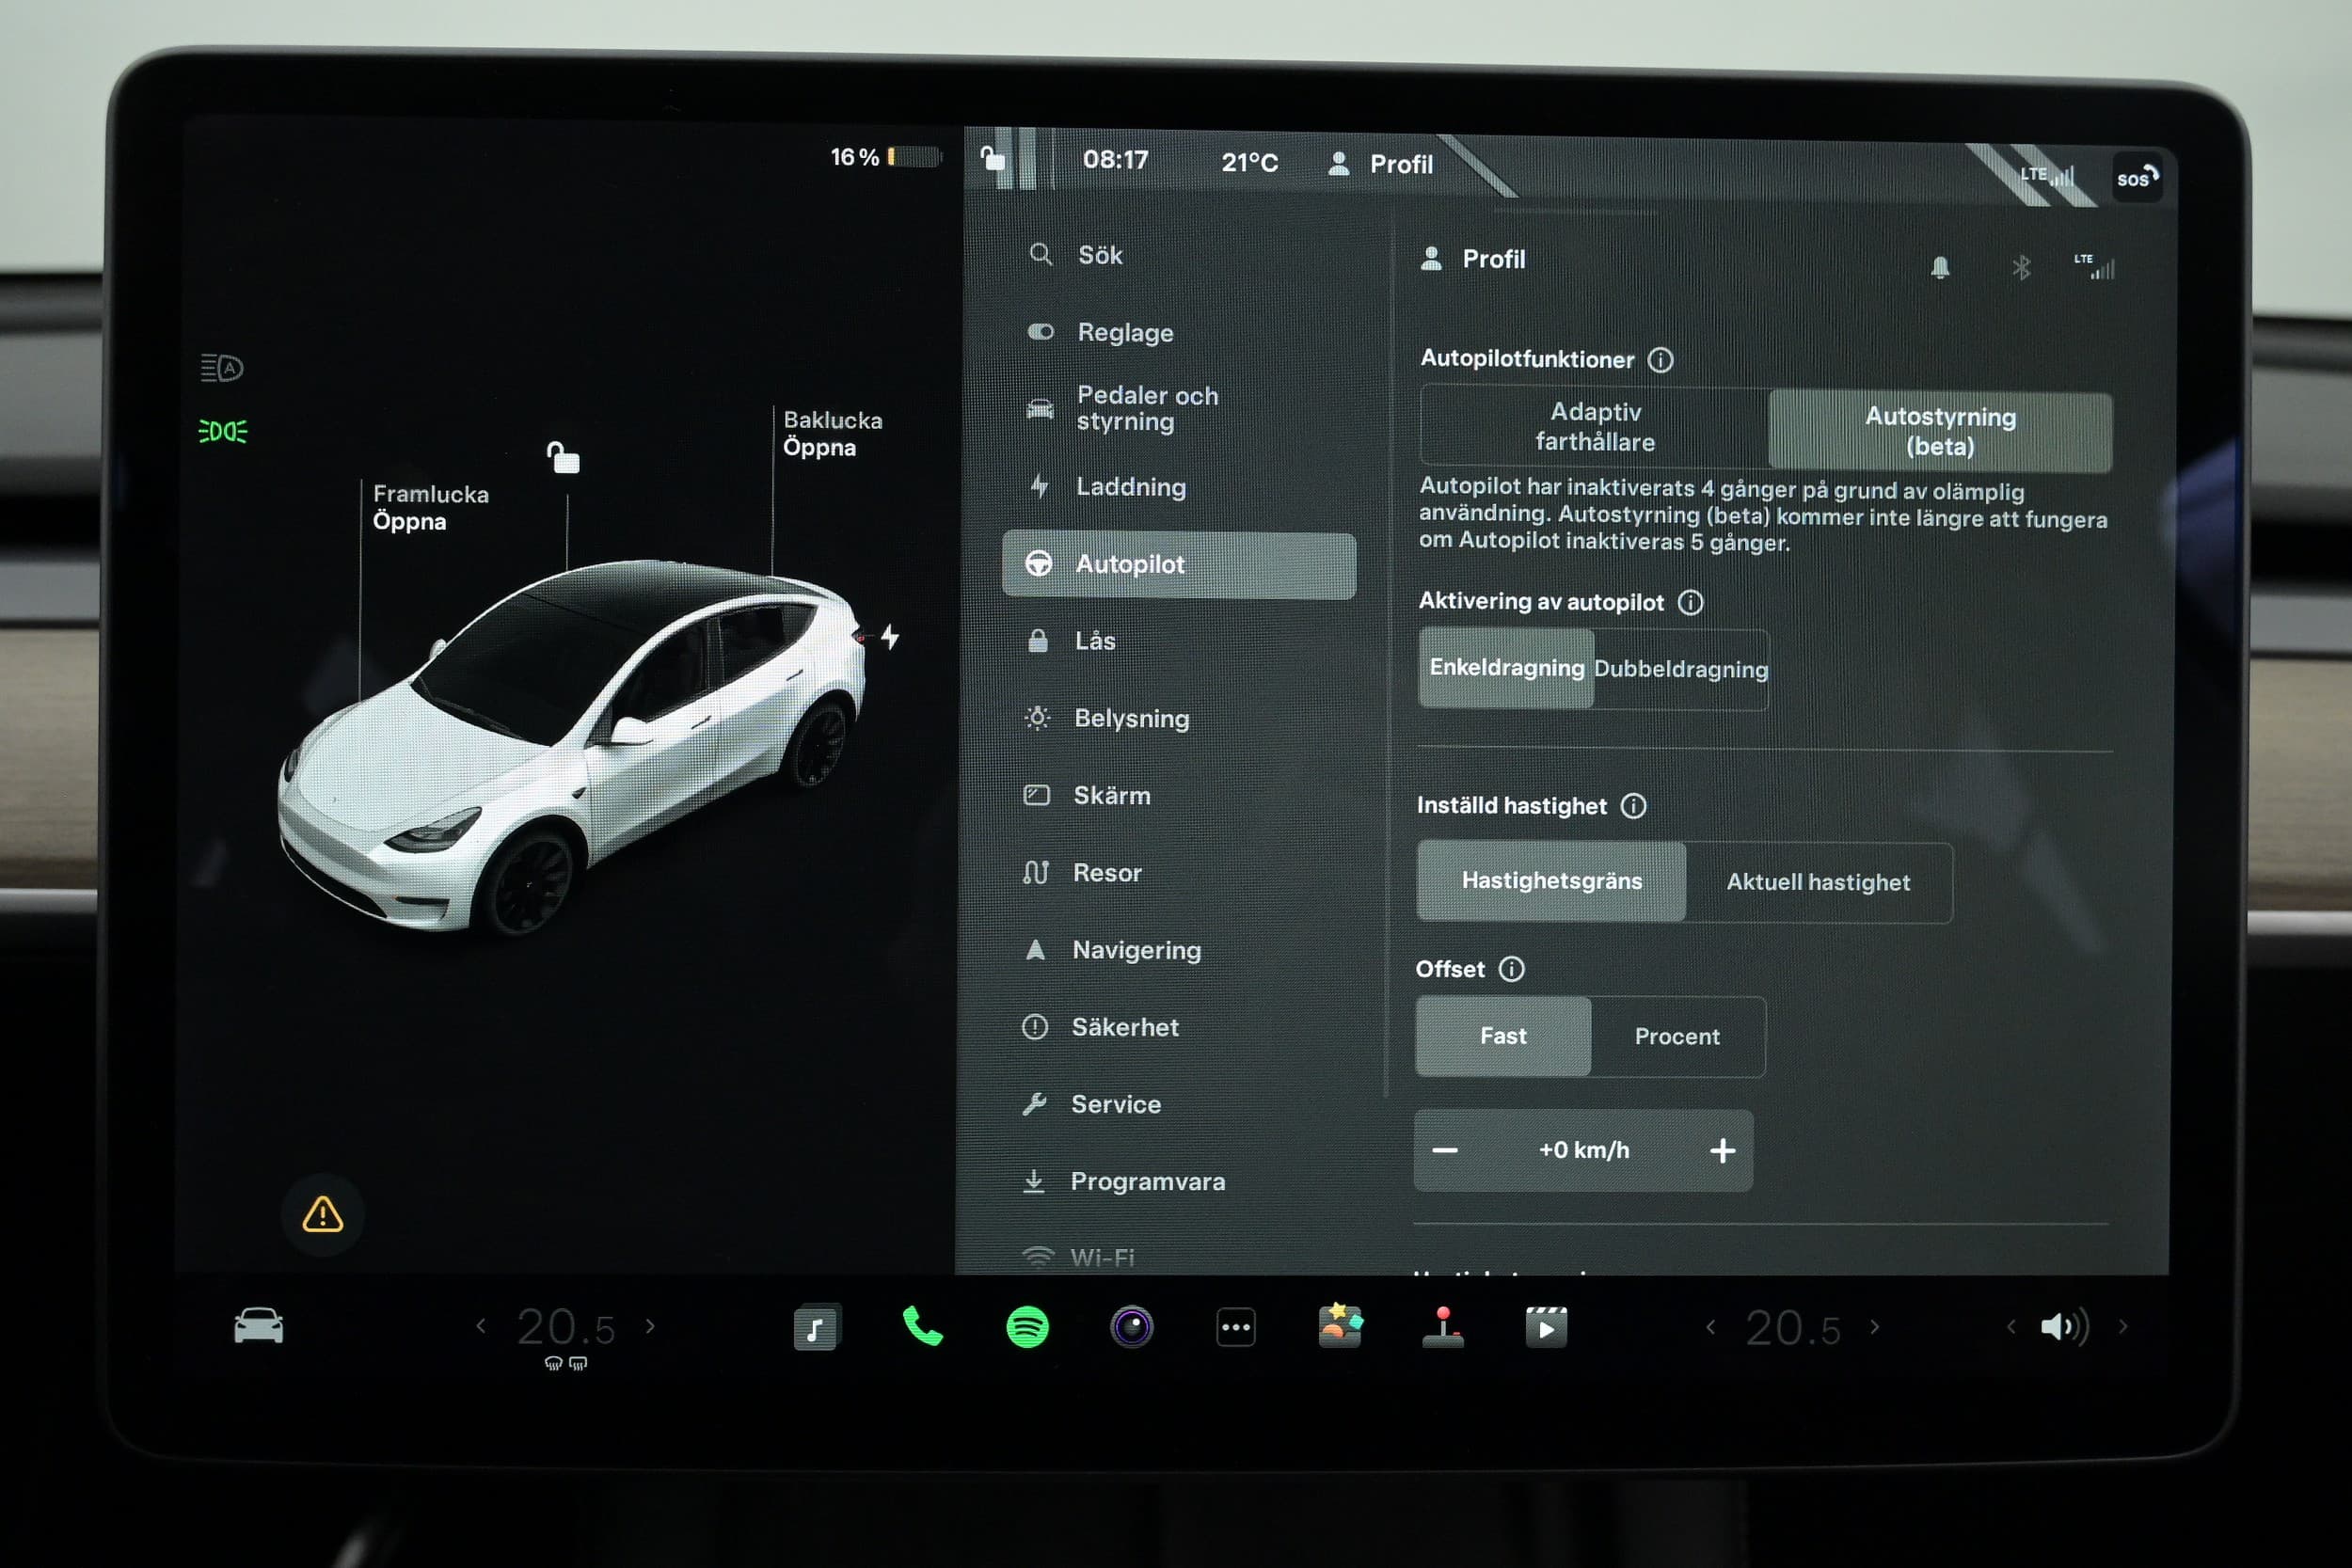
Task: Lower passenger temperature with left chevron
Action: click(1711, 1328)
